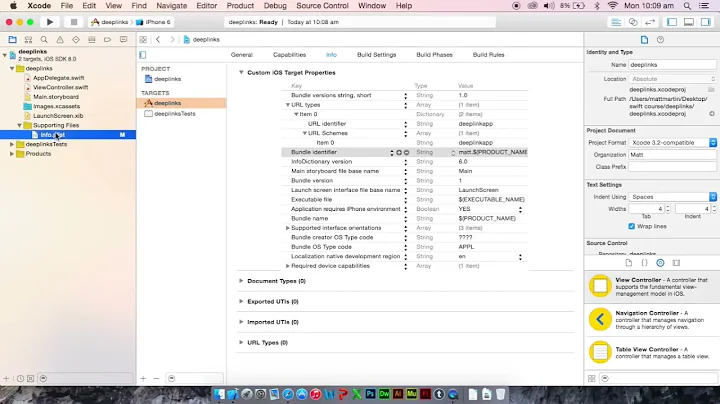The height and width of the screenshot is (404, 720).
Task: Open Spotlight search in menu bar
Action: click(x=687, y=6)
